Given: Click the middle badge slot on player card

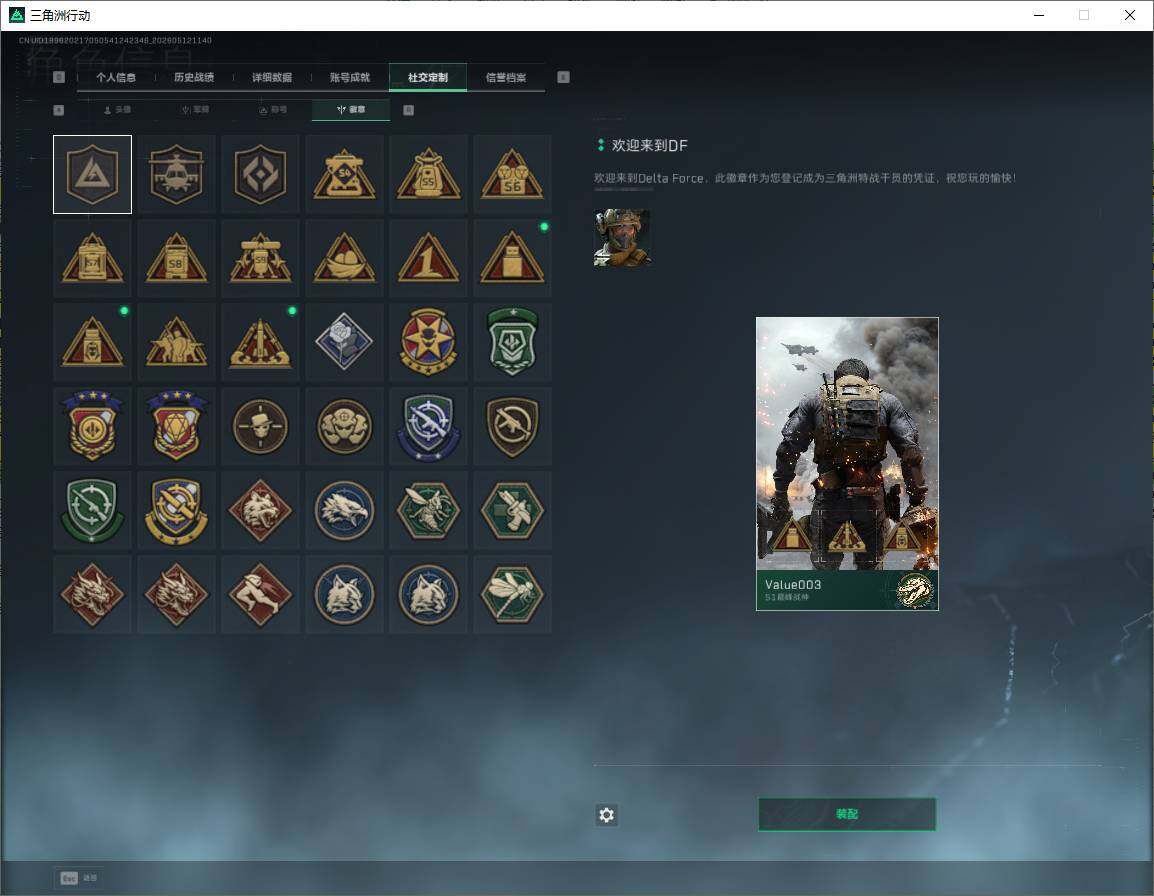Looking at the screenshot, I should (847, 536).
